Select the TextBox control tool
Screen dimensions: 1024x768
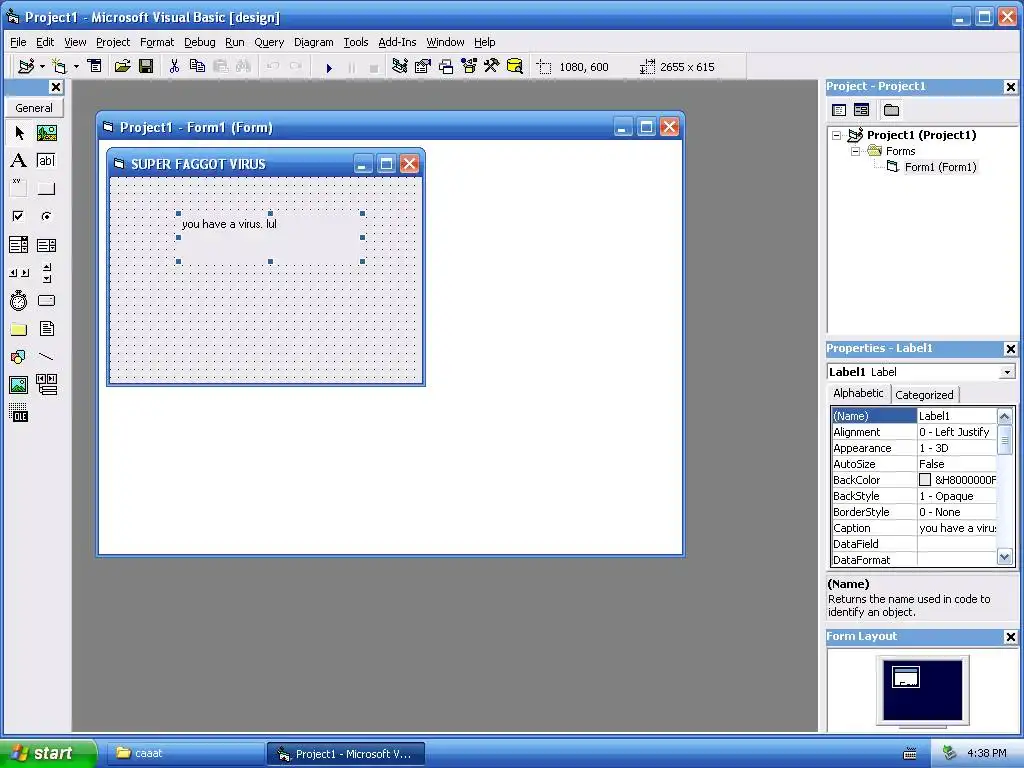pyautogui.click(x=46, y=161)
